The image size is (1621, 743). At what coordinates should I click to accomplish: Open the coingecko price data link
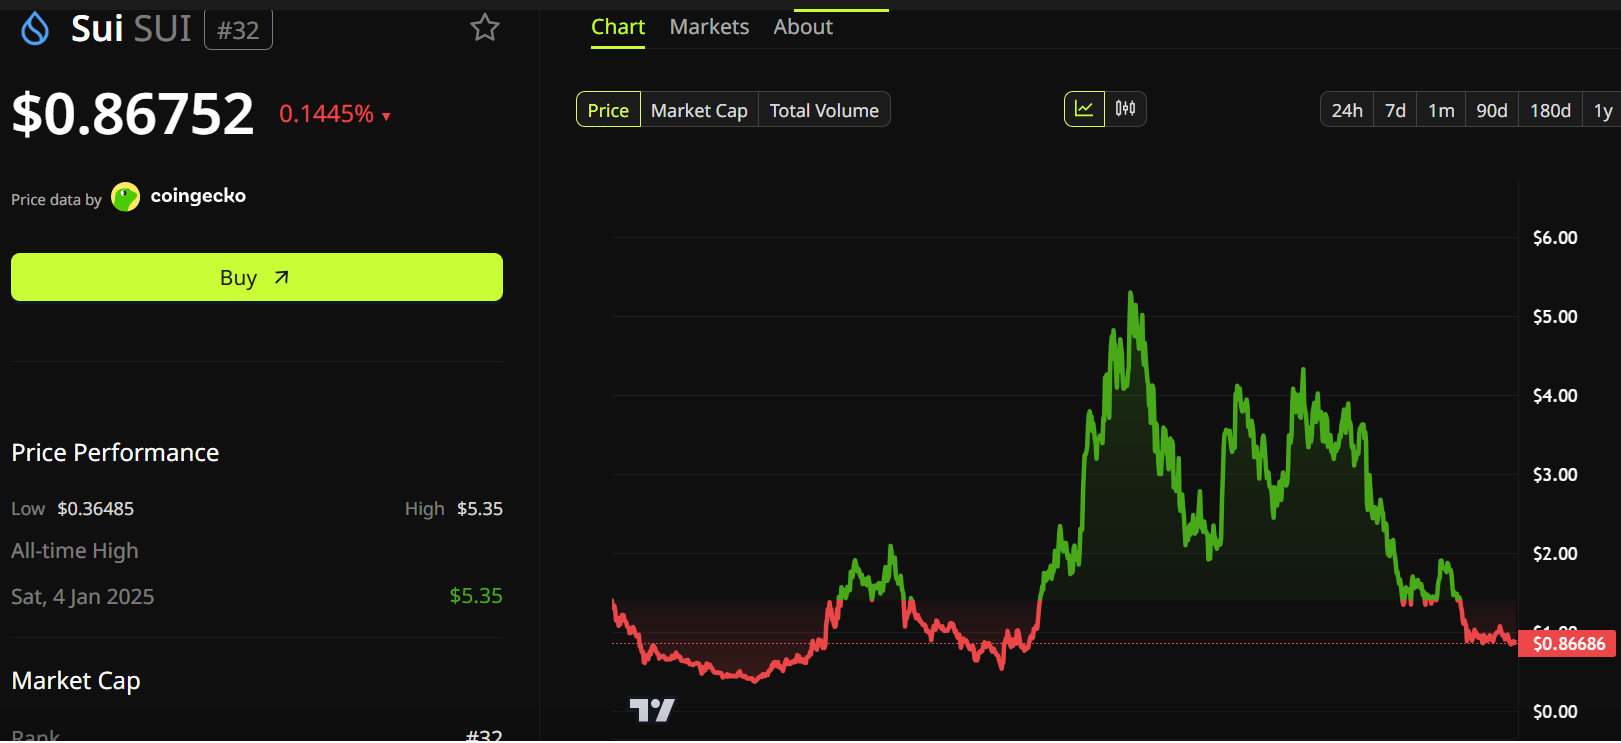[198, 196]
